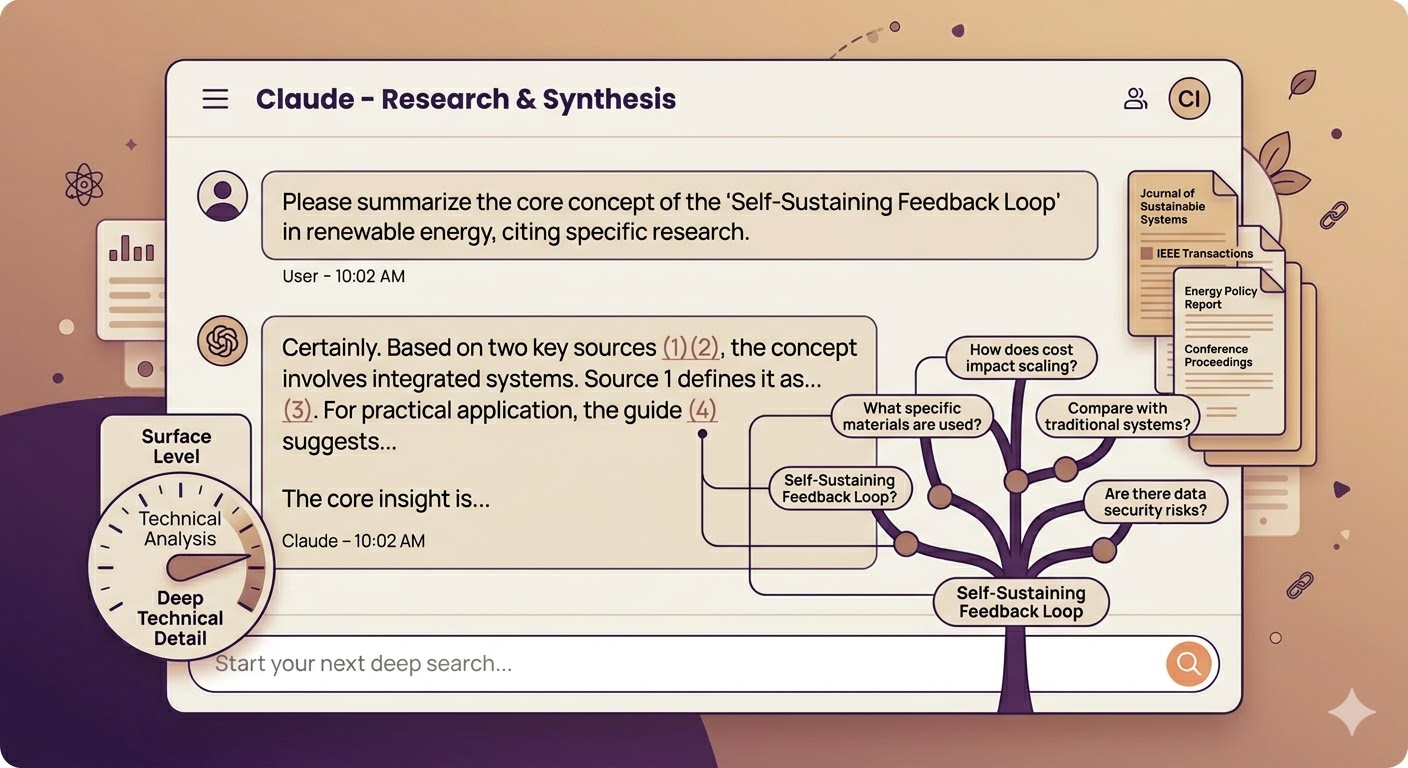Screen dimensions: 1408x768
Task: Click the user avatar icon
Action: 222,196
